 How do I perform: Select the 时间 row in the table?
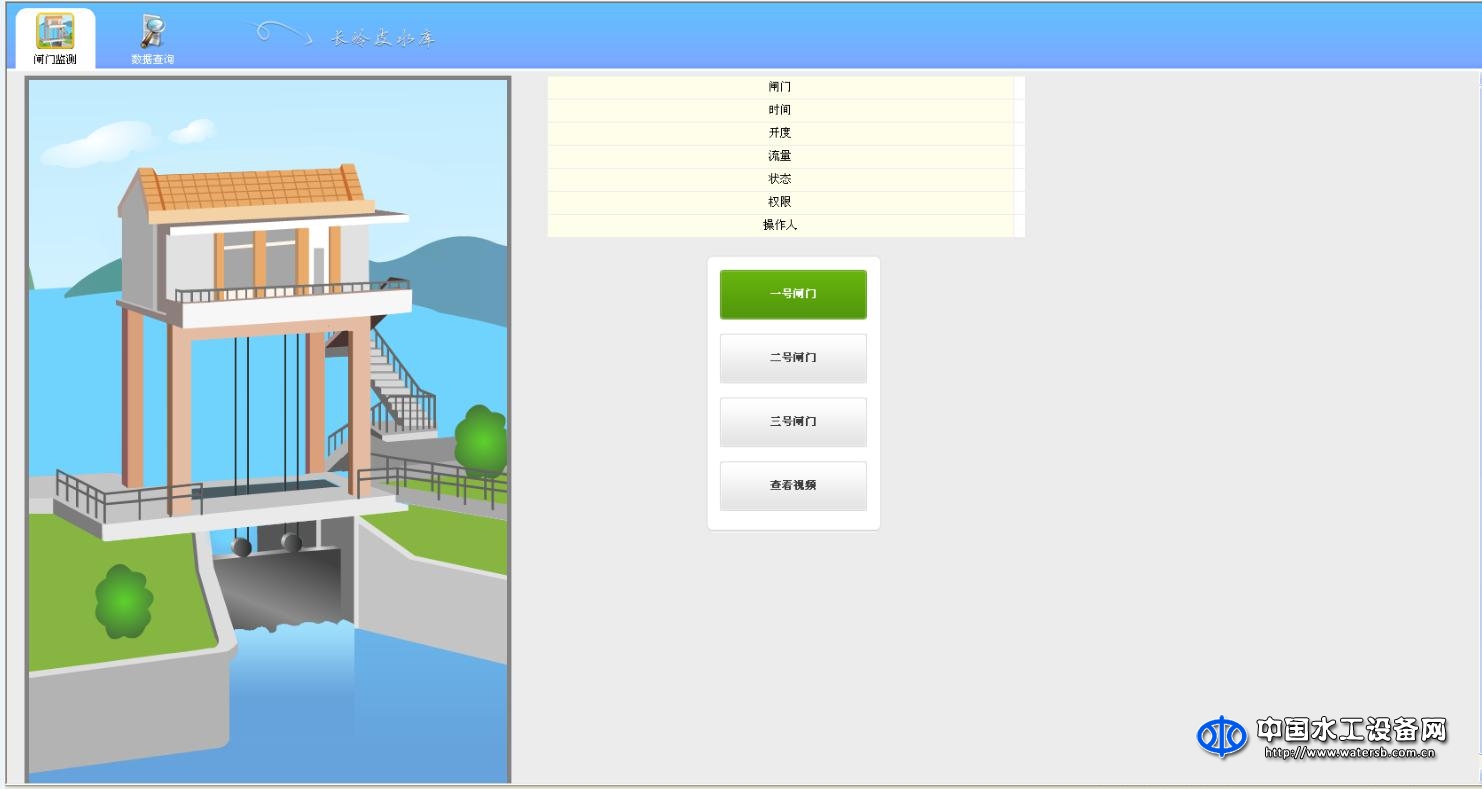[x=780, y=110]
